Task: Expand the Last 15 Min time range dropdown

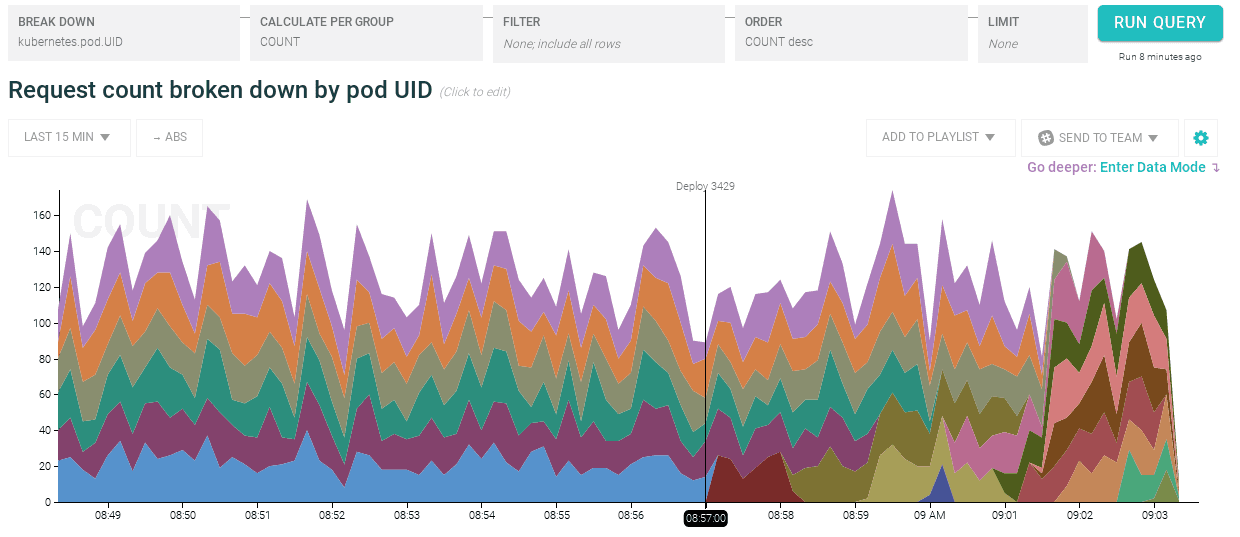Action: coord(69,138)
